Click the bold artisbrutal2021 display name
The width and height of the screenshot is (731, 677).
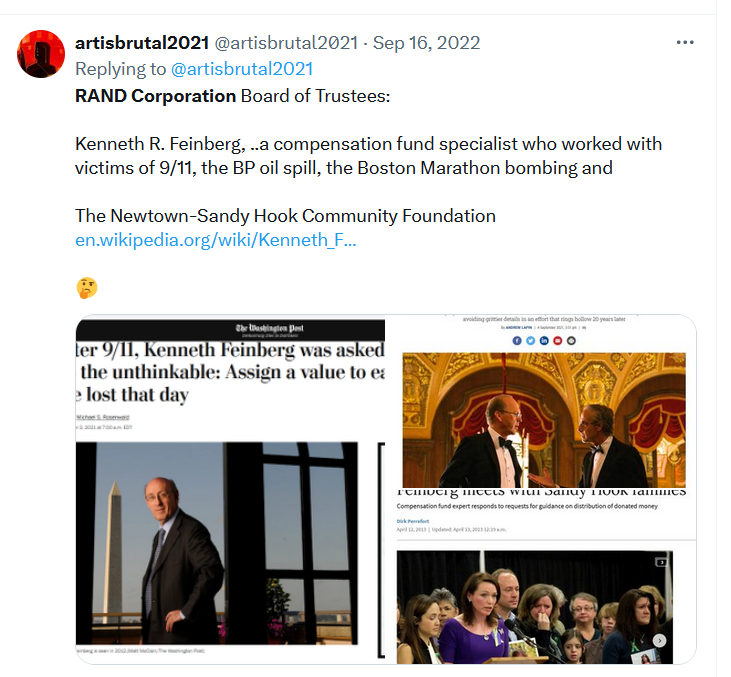142,43
